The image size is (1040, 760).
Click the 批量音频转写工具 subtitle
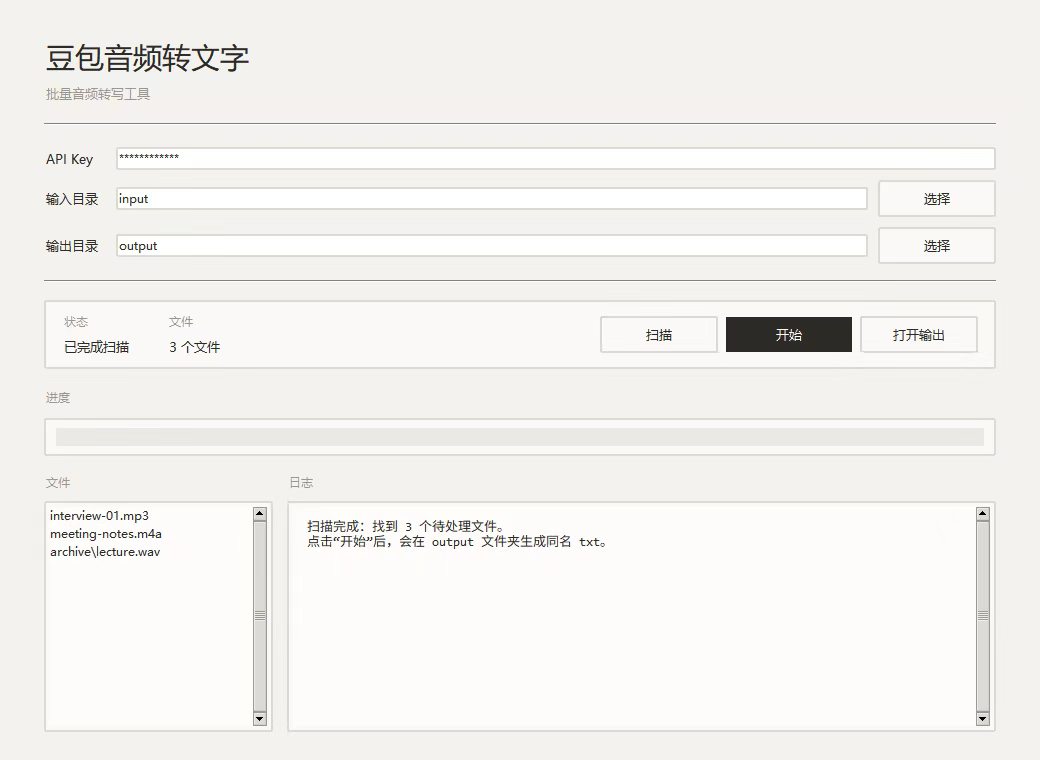pyautogui.click(x=98, y=94)
